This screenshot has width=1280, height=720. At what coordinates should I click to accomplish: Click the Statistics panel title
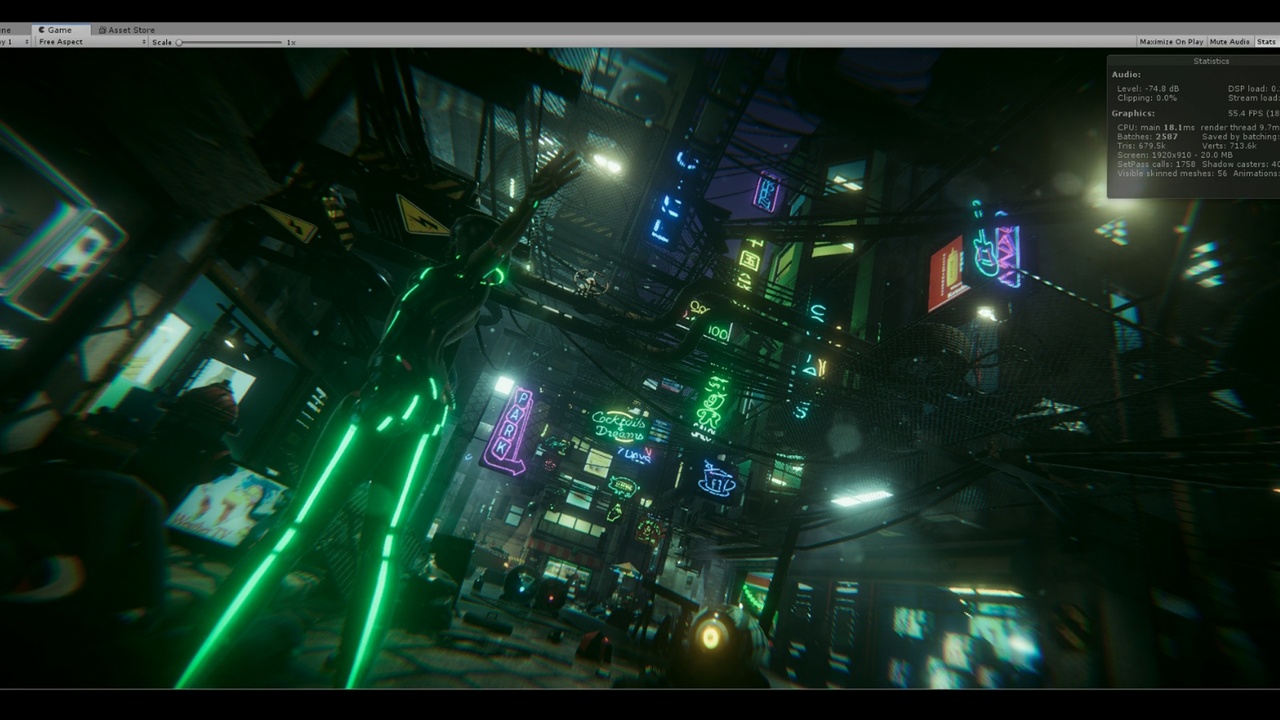pos(1211,61)
